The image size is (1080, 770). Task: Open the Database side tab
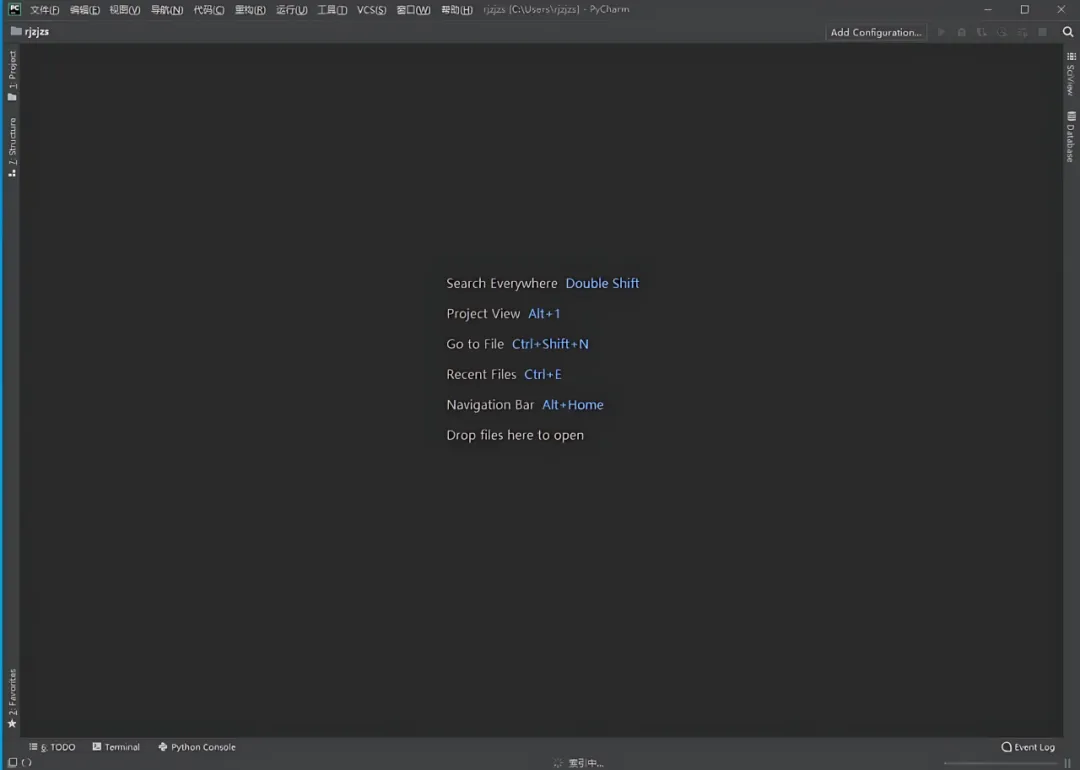tap(1070, 137)
